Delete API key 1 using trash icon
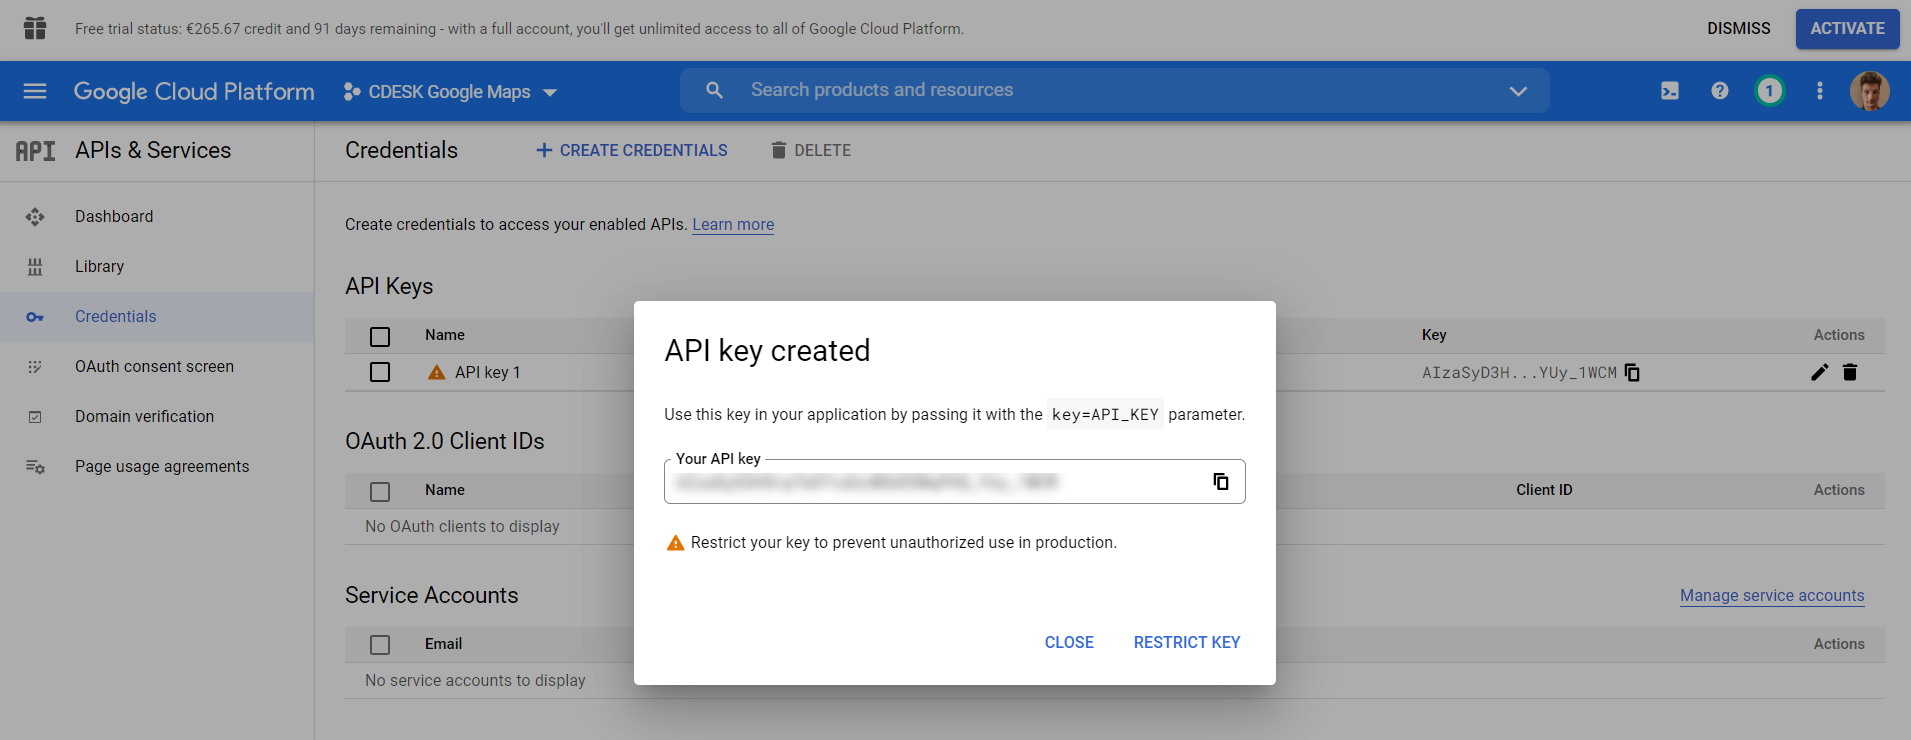 [x=1850, y=372]
